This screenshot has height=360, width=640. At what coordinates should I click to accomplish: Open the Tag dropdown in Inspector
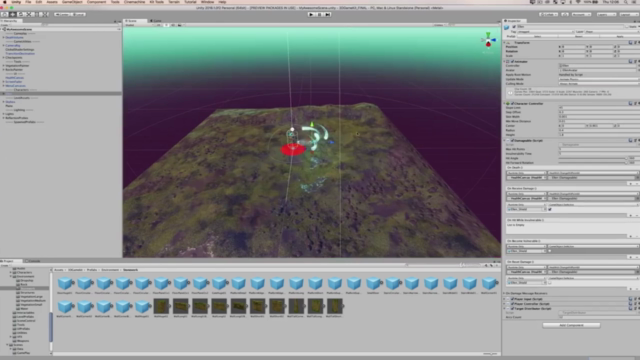[547, 31]
